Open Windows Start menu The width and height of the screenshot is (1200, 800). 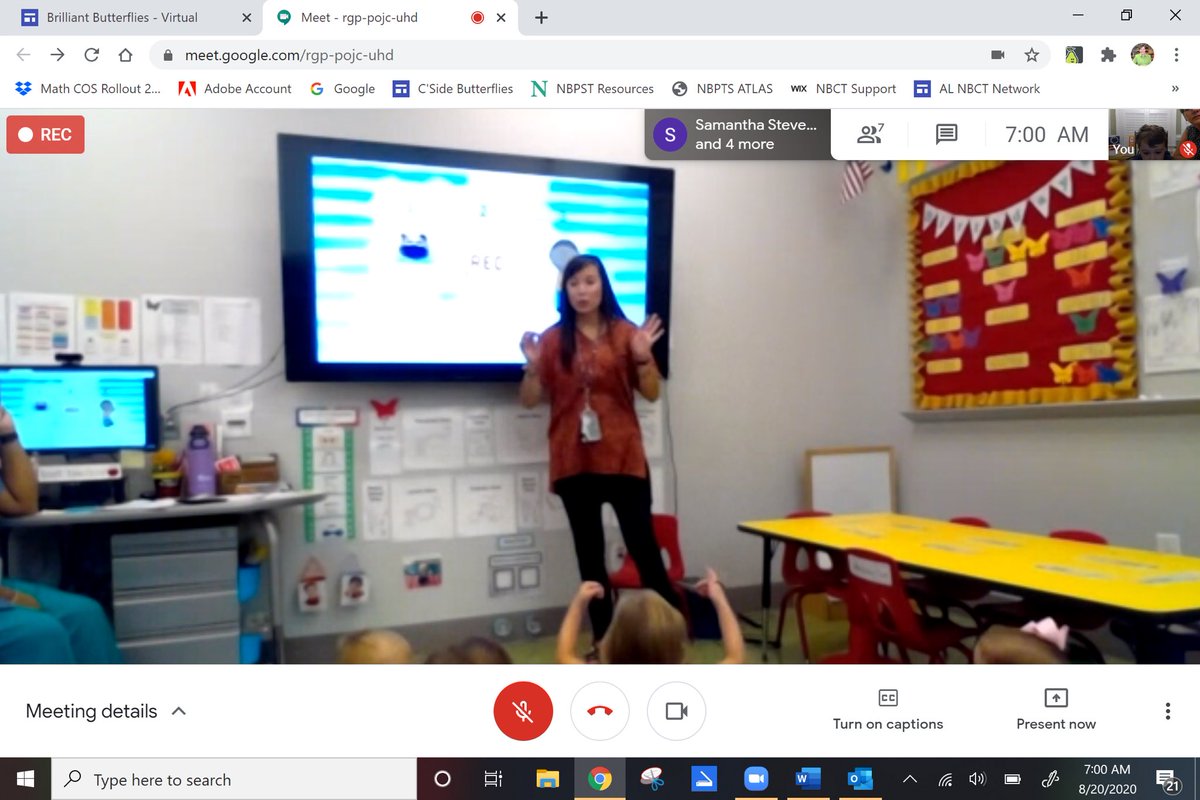[x=24, y=779]
